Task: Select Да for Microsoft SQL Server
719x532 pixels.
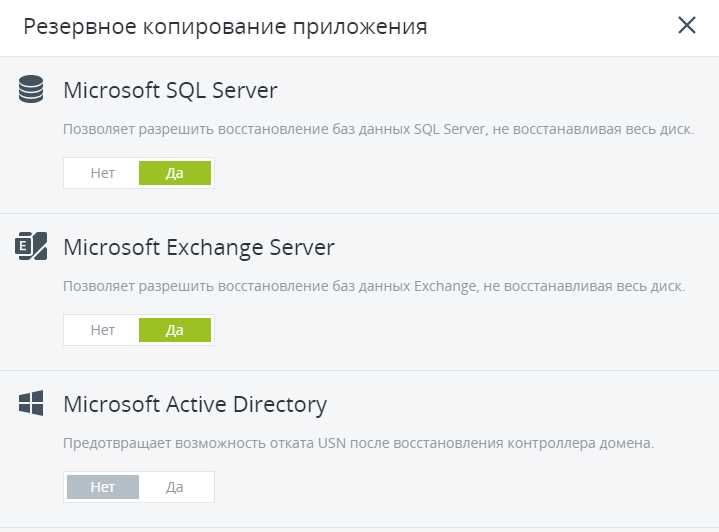Action: coord(175,173)
